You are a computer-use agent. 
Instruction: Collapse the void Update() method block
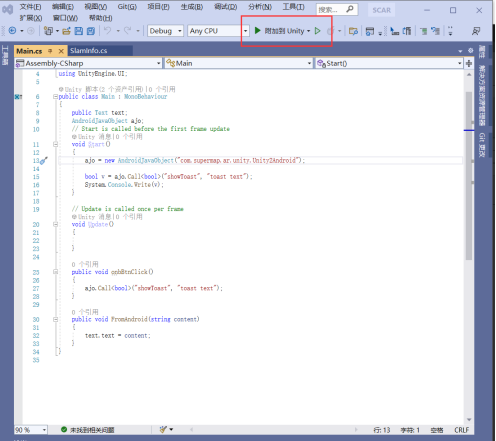[55, 224]
